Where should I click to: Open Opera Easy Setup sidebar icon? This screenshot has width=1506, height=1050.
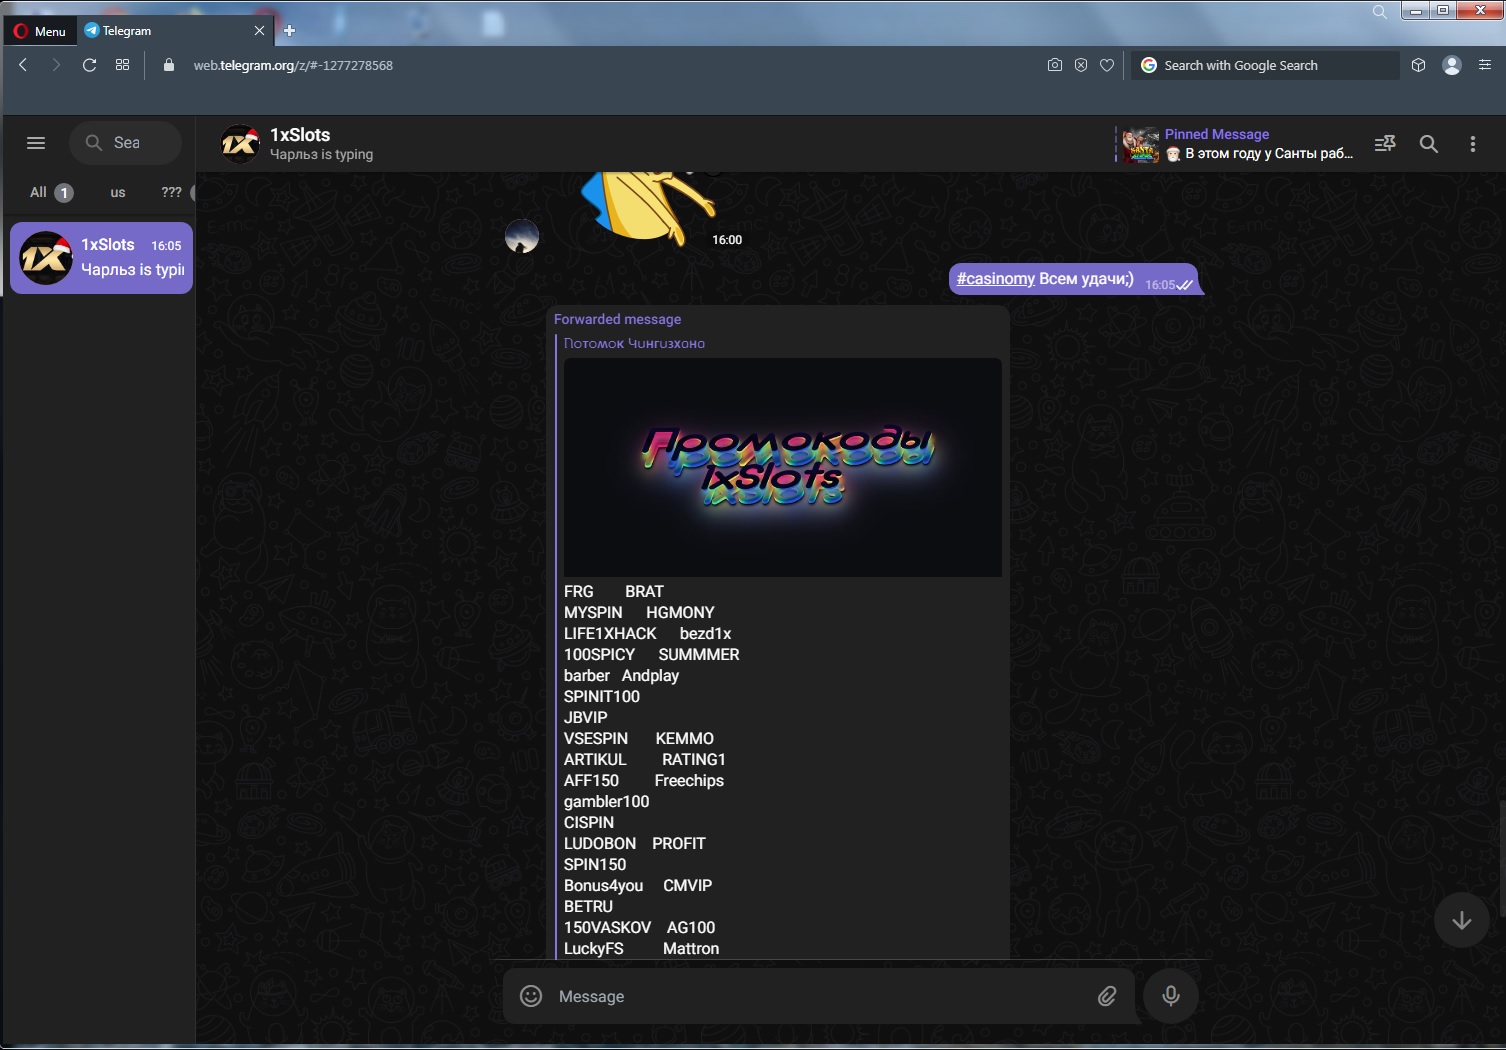click(1485, 65)
